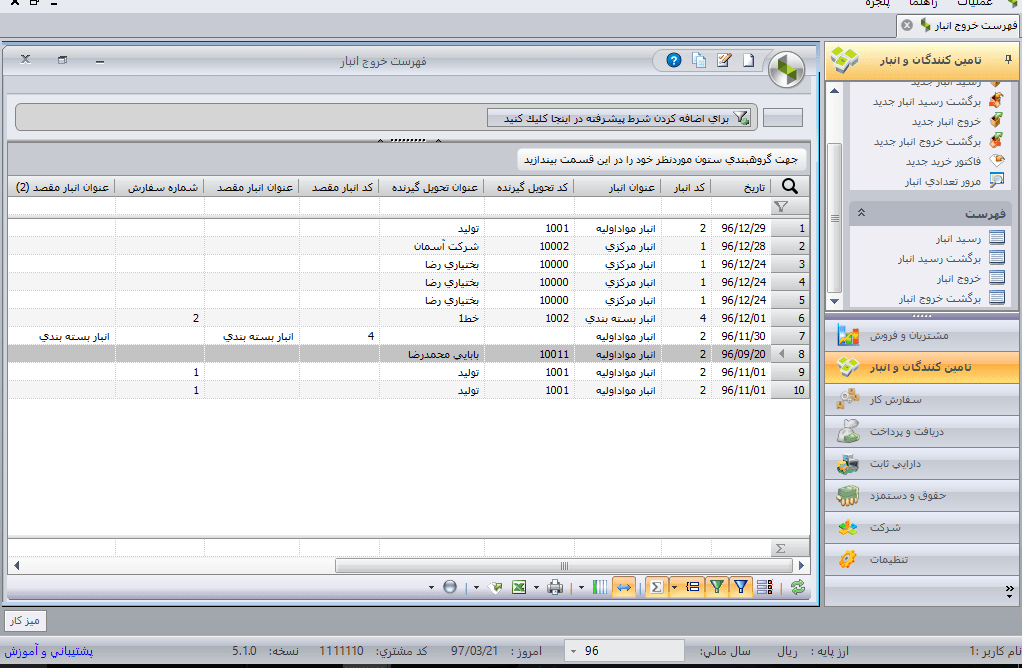Image resolution: width=1022 pixels, height=668 pixels.
Task: Click the horizontal scrollbar in the grid
Action: click(564, 566)
